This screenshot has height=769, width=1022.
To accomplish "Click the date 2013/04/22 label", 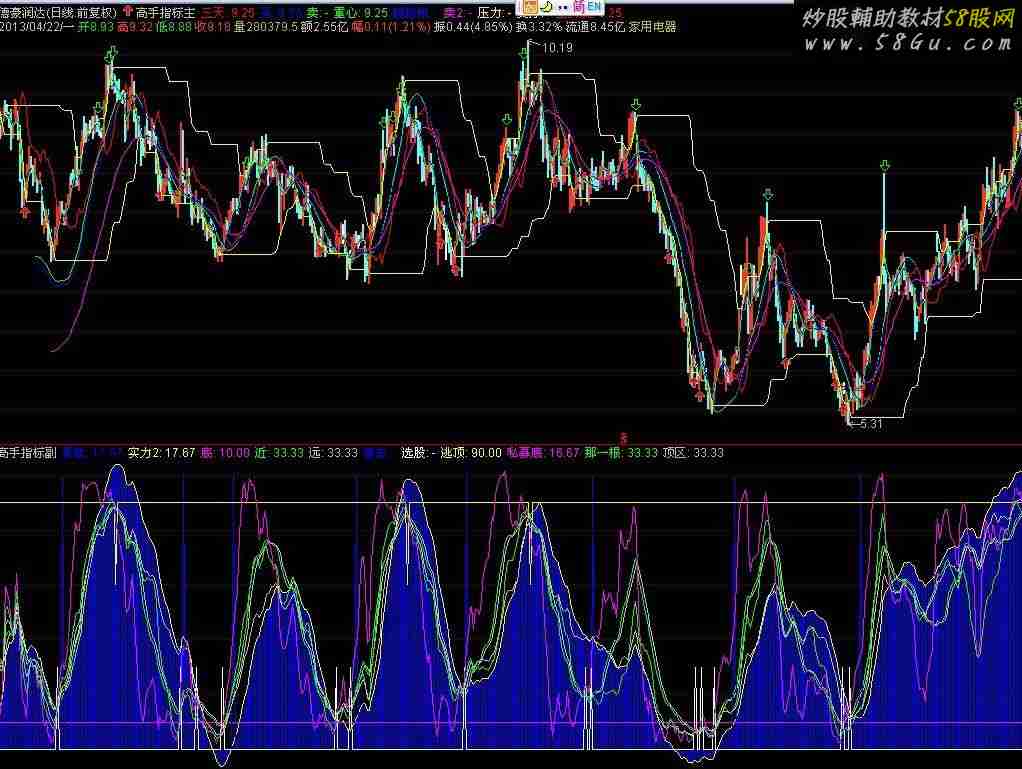I will click(30, 27).
